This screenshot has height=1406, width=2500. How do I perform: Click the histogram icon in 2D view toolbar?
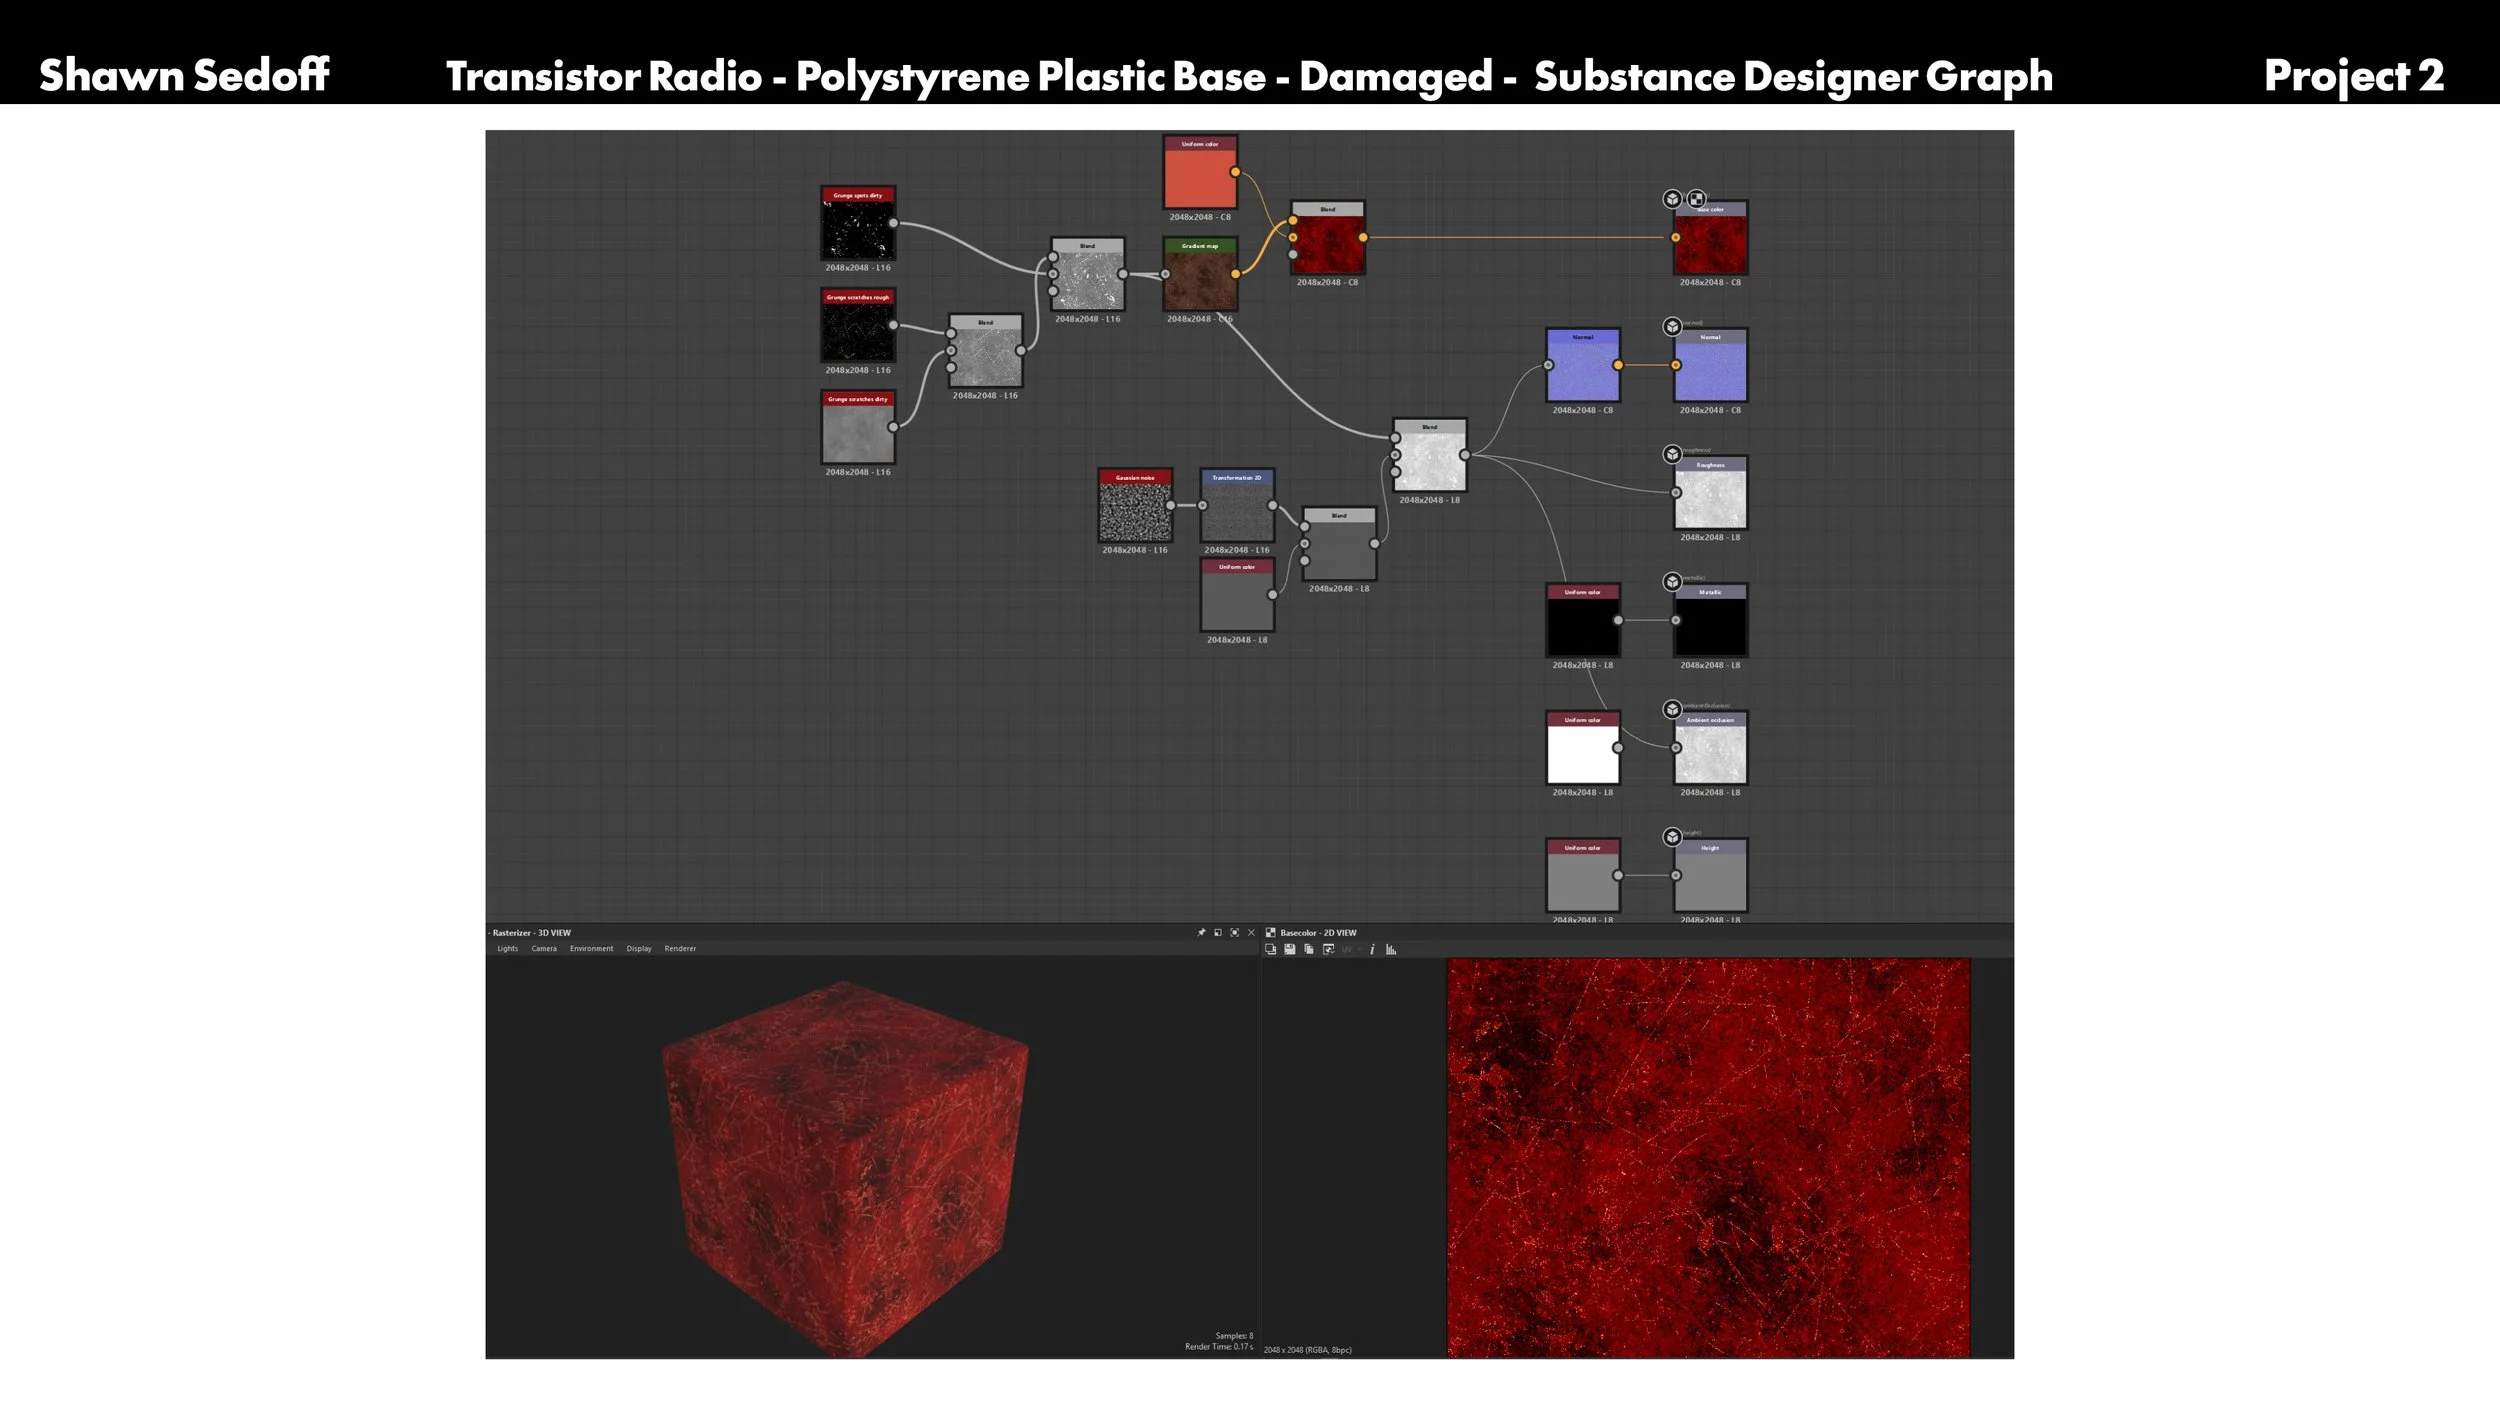pos(1391,949)
